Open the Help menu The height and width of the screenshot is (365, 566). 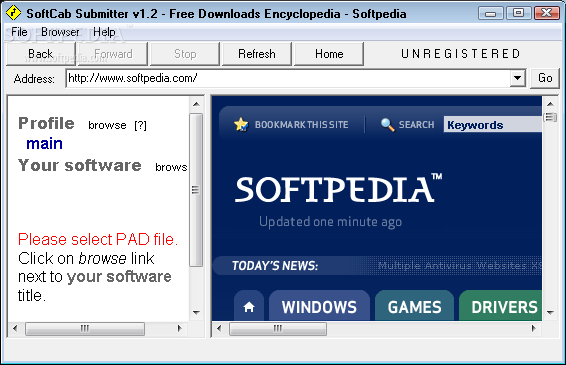click(x=104, y=32)
